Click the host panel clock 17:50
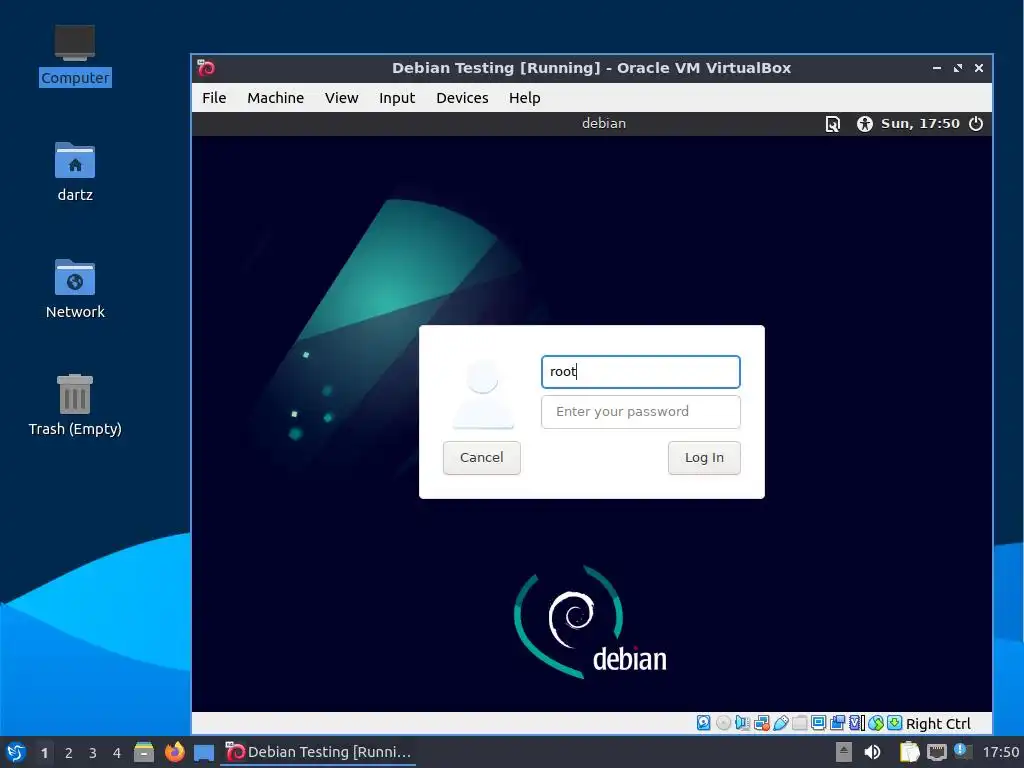 point(1000,752)
